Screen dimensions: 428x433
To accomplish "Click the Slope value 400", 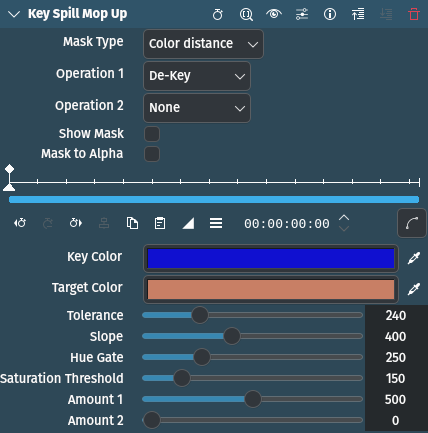I will pos(396,336).
